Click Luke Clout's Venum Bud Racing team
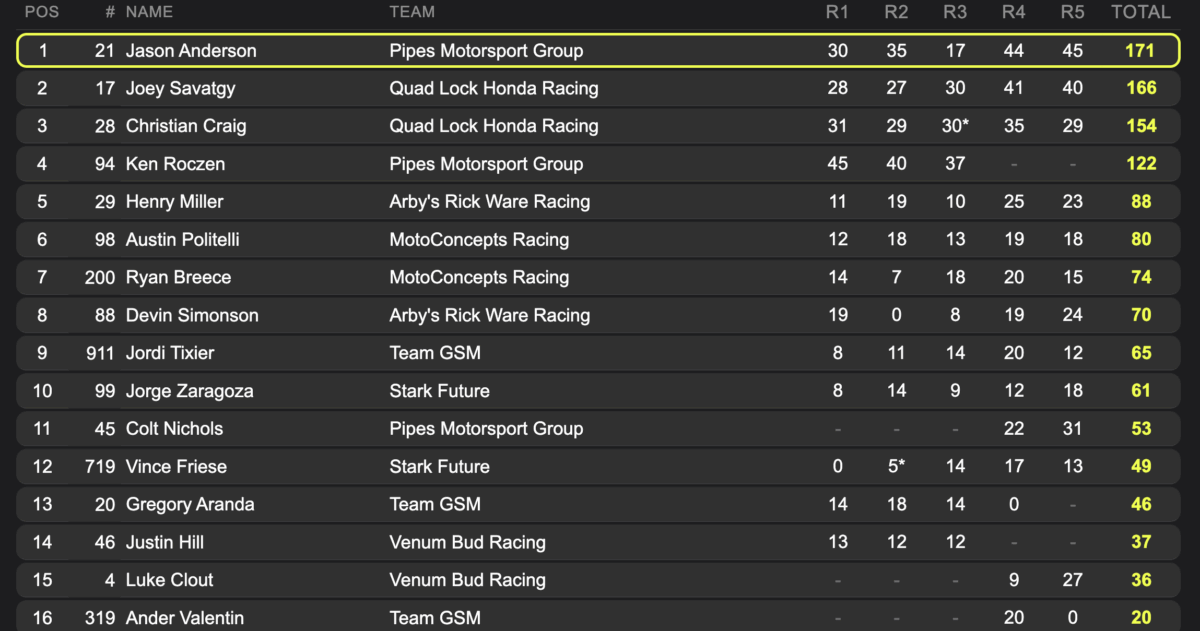The image size is (1200, 631). [x=467, y=580]
